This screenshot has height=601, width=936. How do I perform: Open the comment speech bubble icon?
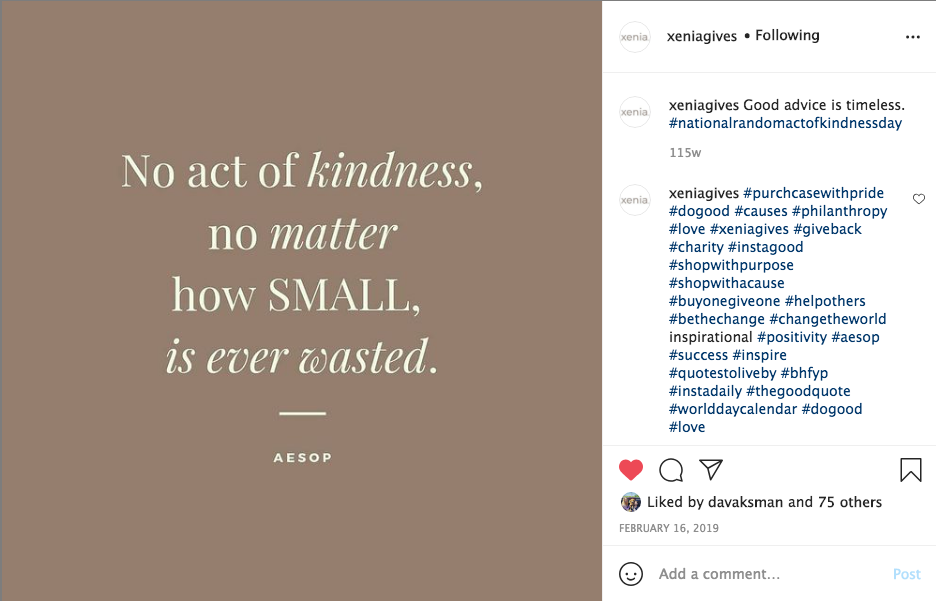point(671,470)
